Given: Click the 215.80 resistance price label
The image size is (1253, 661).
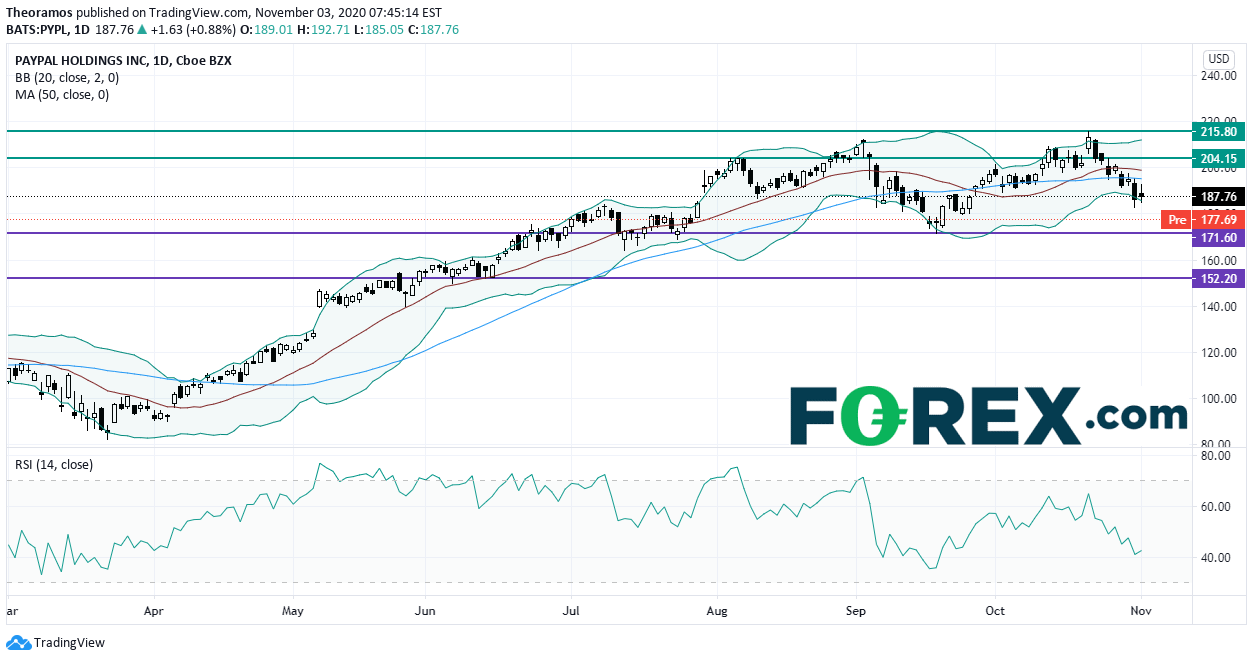Looking at the screenshot, I should tap(1217, 131).
